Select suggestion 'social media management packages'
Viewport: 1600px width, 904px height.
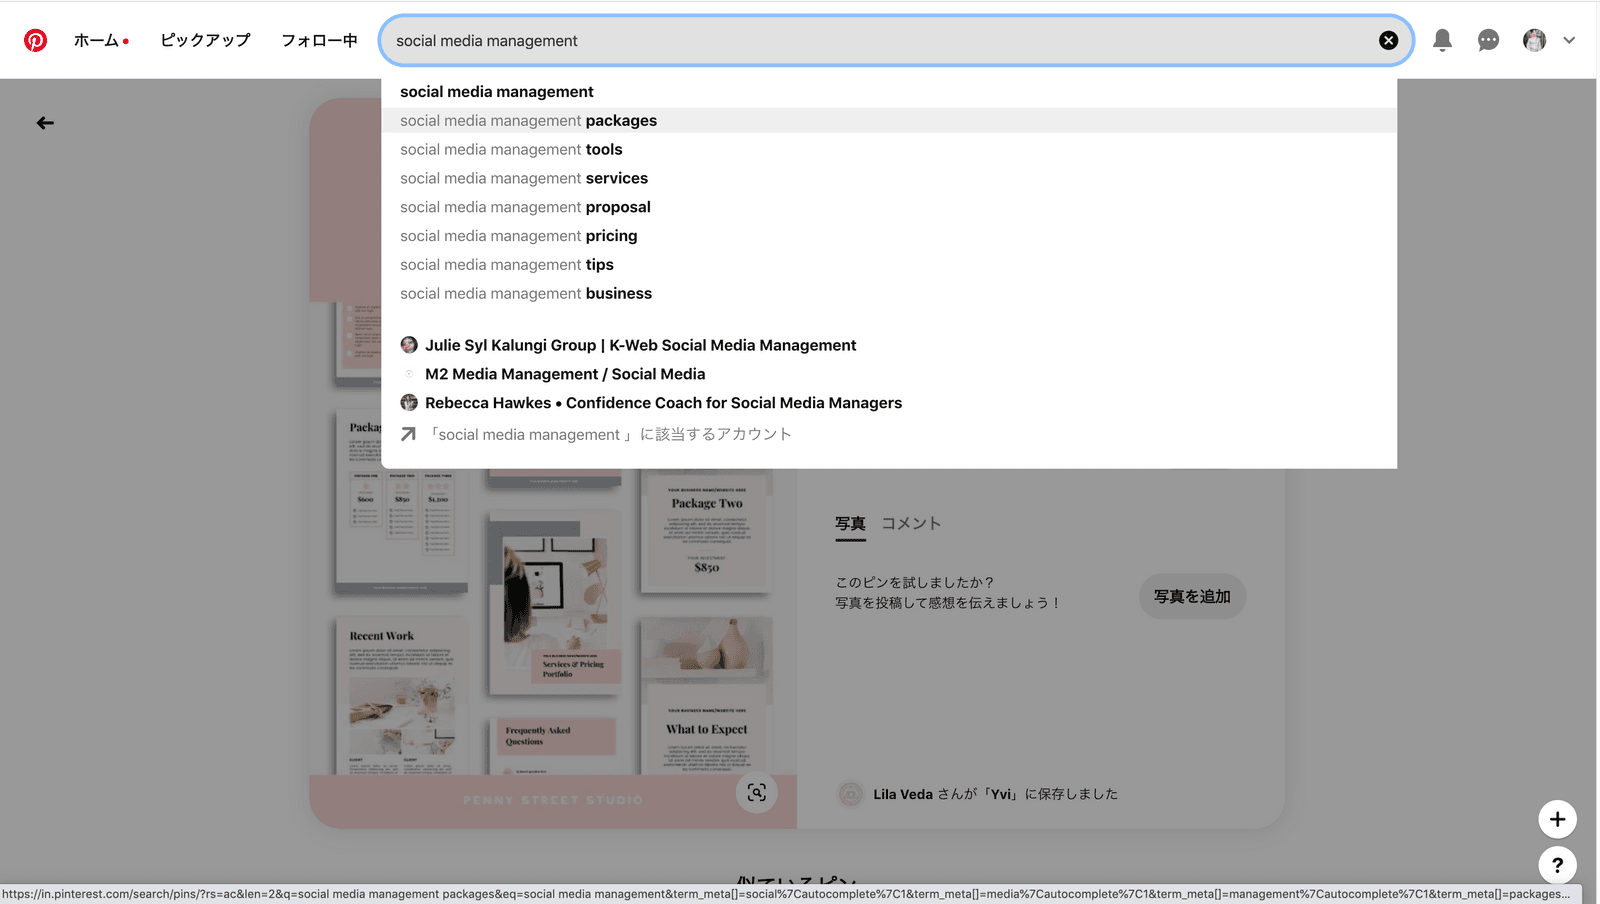point(528,121)
